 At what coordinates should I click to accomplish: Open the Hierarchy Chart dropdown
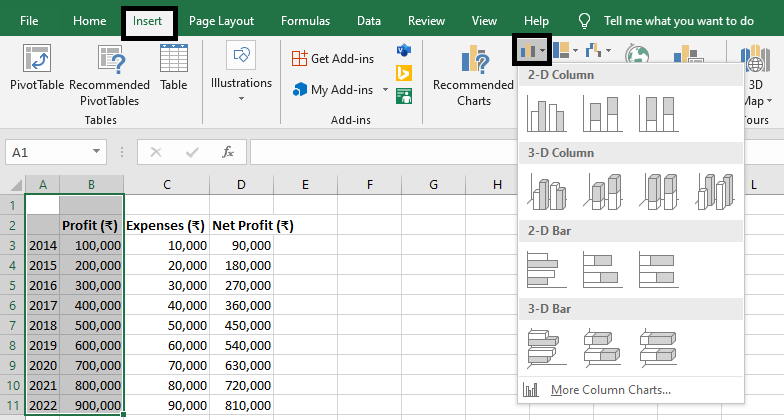tap(566, 50)
